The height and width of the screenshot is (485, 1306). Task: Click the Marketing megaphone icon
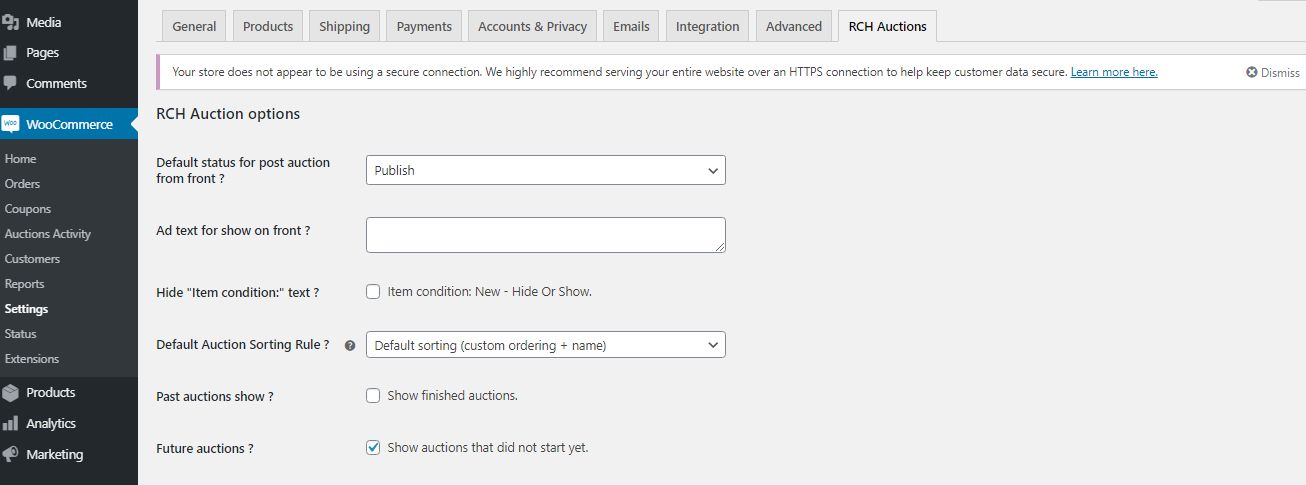pyautogui.click(x=11, y=454)
